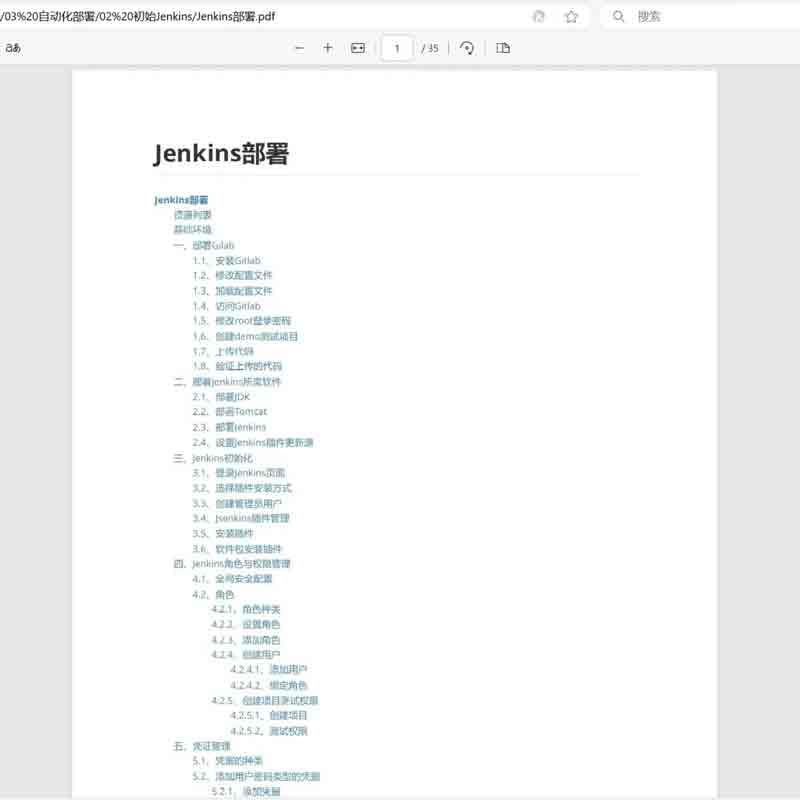This screenshot has height=800, width=800.
Task: Go to the '五' section heading link
Action: [202, 746]
